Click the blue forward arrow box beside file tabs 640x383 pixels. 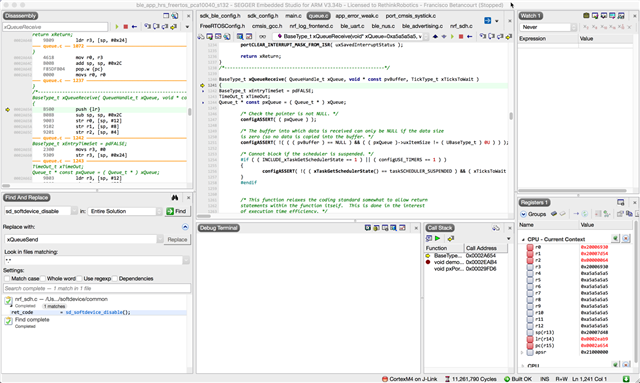pyautogui.click(x=487, y=20)
